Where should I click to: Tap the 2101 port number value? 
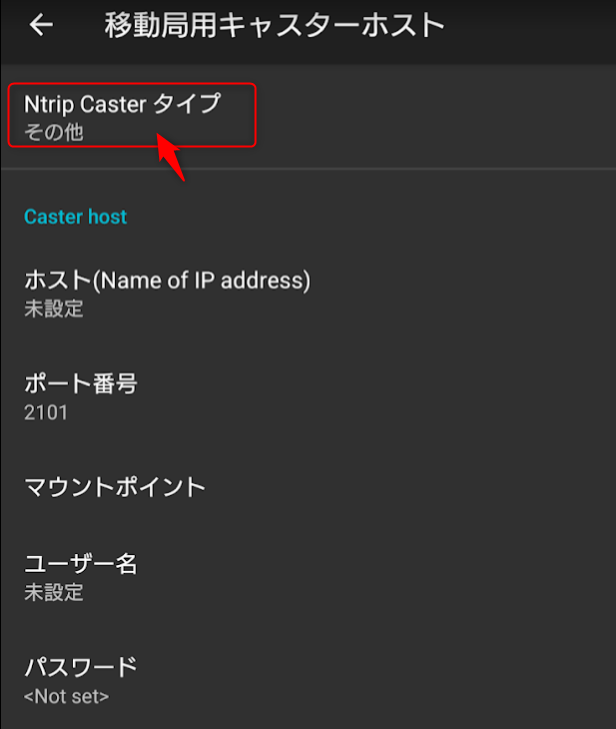coord(46,412)
